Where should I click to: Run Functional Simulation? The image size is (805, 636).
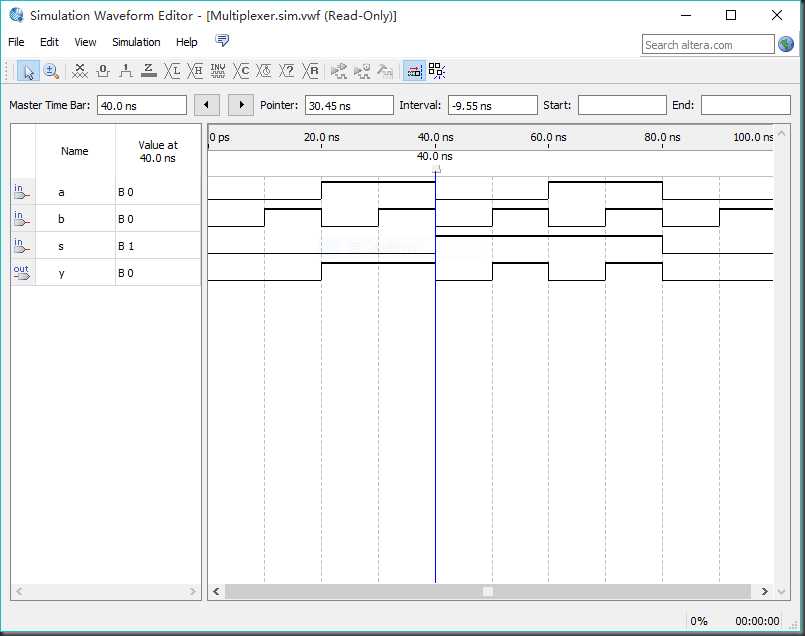pos(338,71)
